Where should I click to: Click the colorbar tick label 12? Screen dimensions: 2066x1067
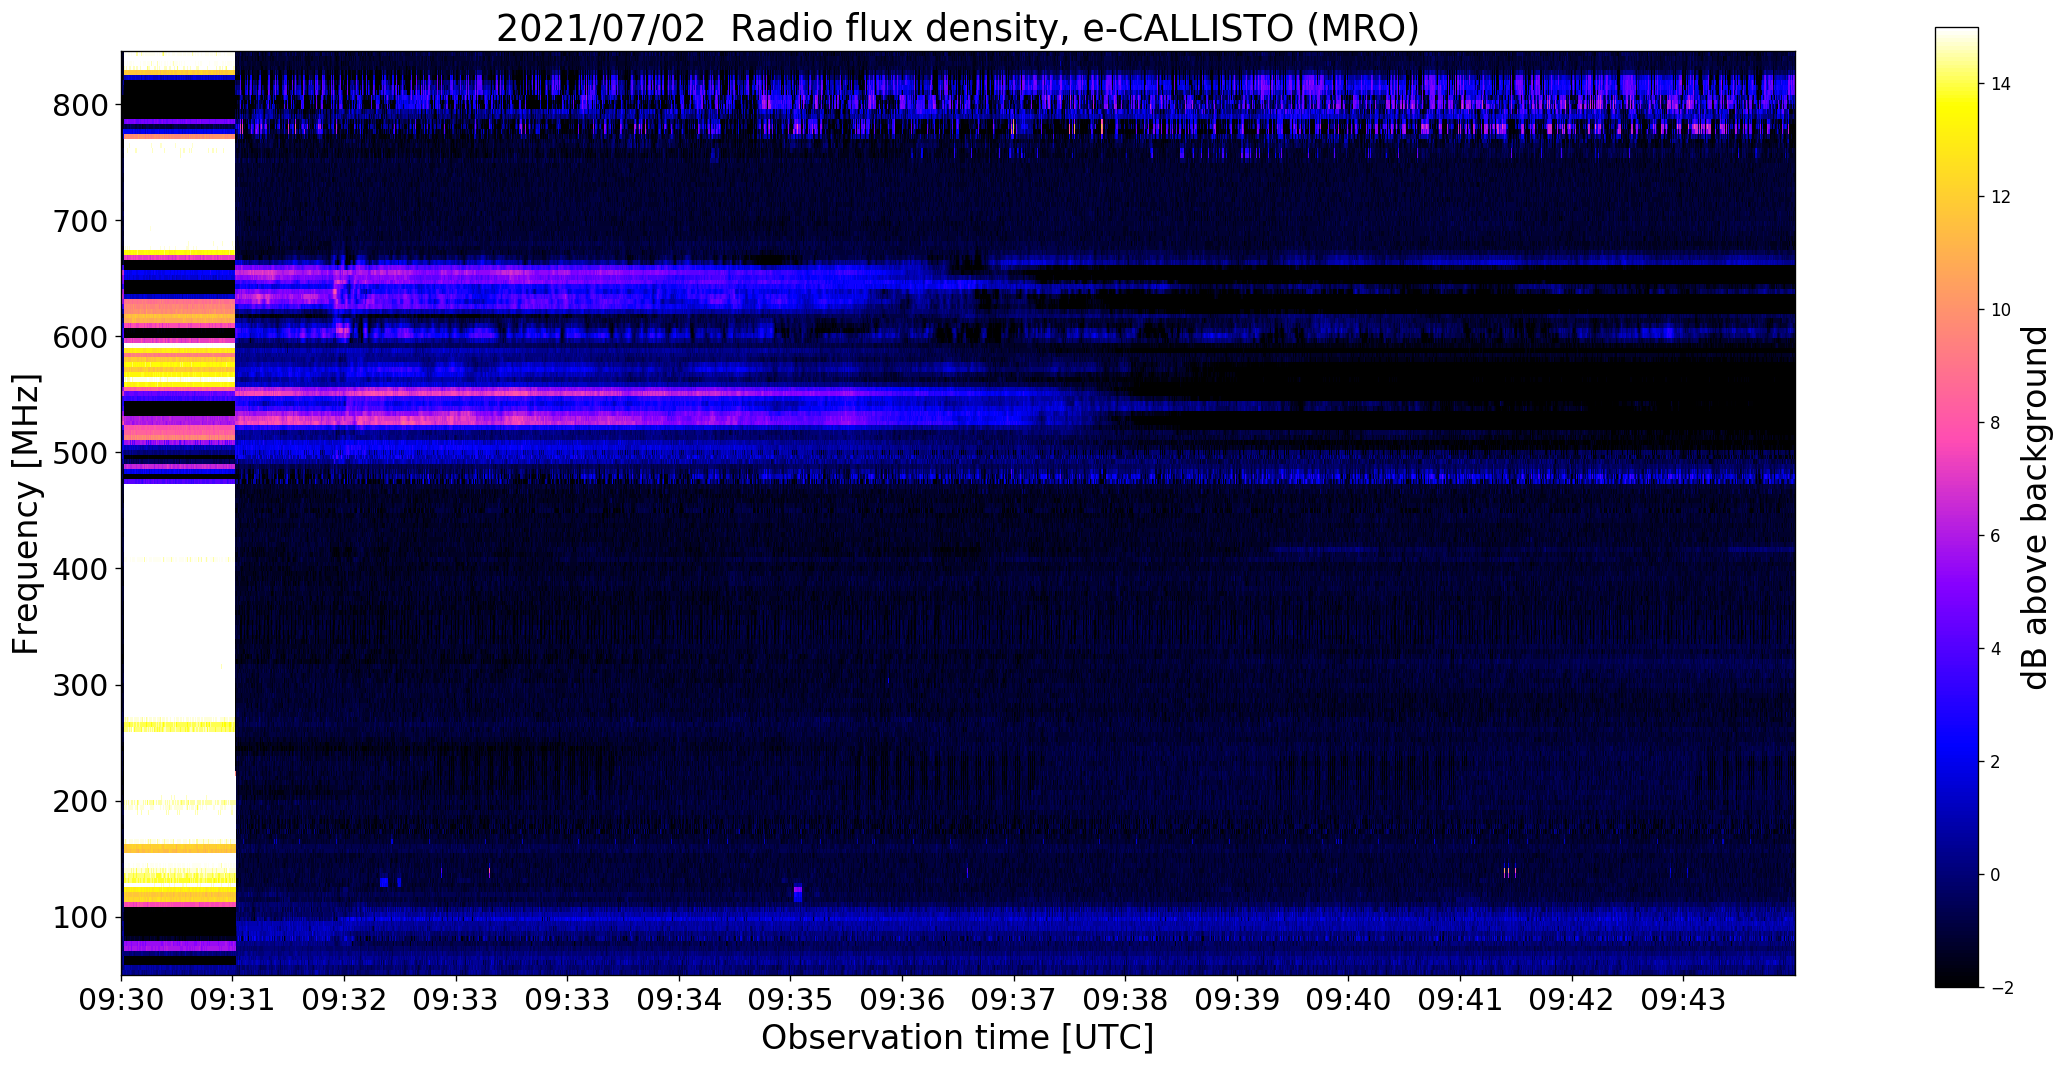[2001, 197]
